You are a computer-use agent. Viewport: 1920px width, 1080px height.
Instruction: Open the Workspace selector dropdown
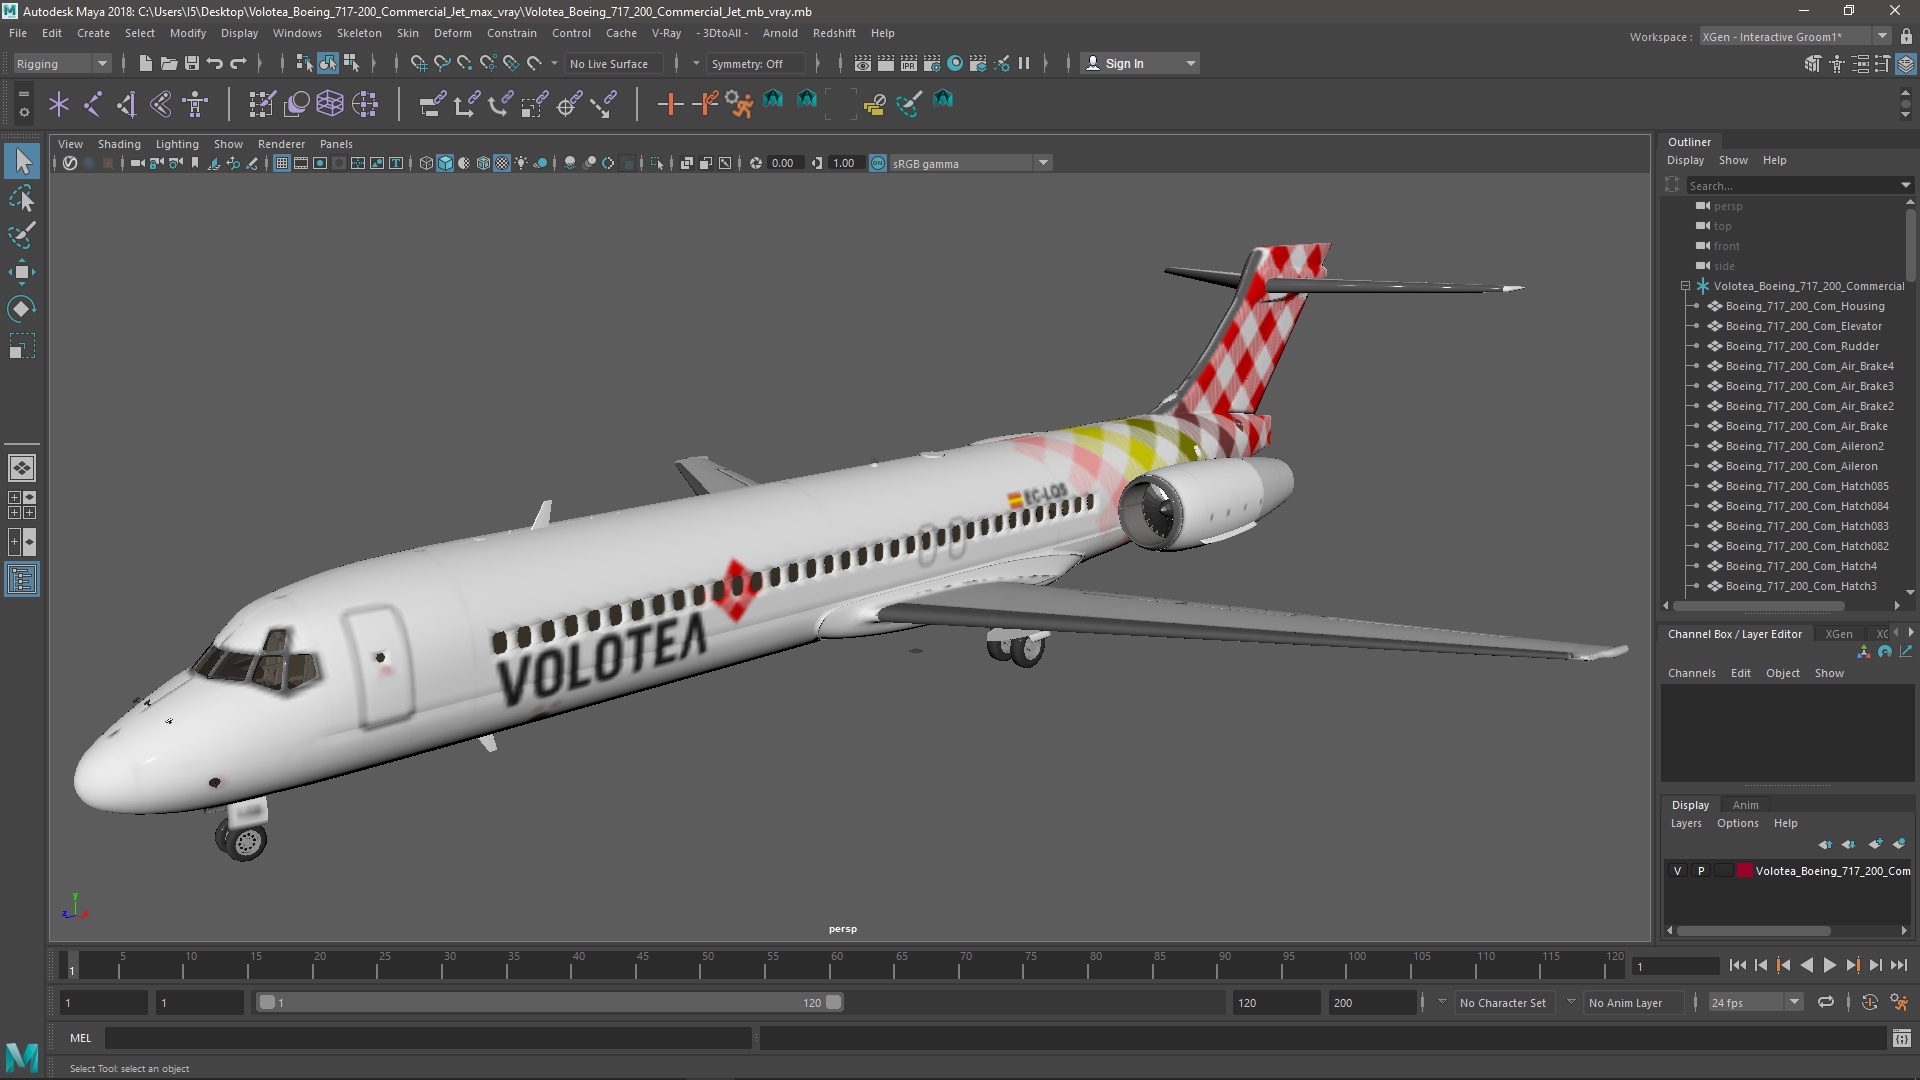tap(1795, 37)
